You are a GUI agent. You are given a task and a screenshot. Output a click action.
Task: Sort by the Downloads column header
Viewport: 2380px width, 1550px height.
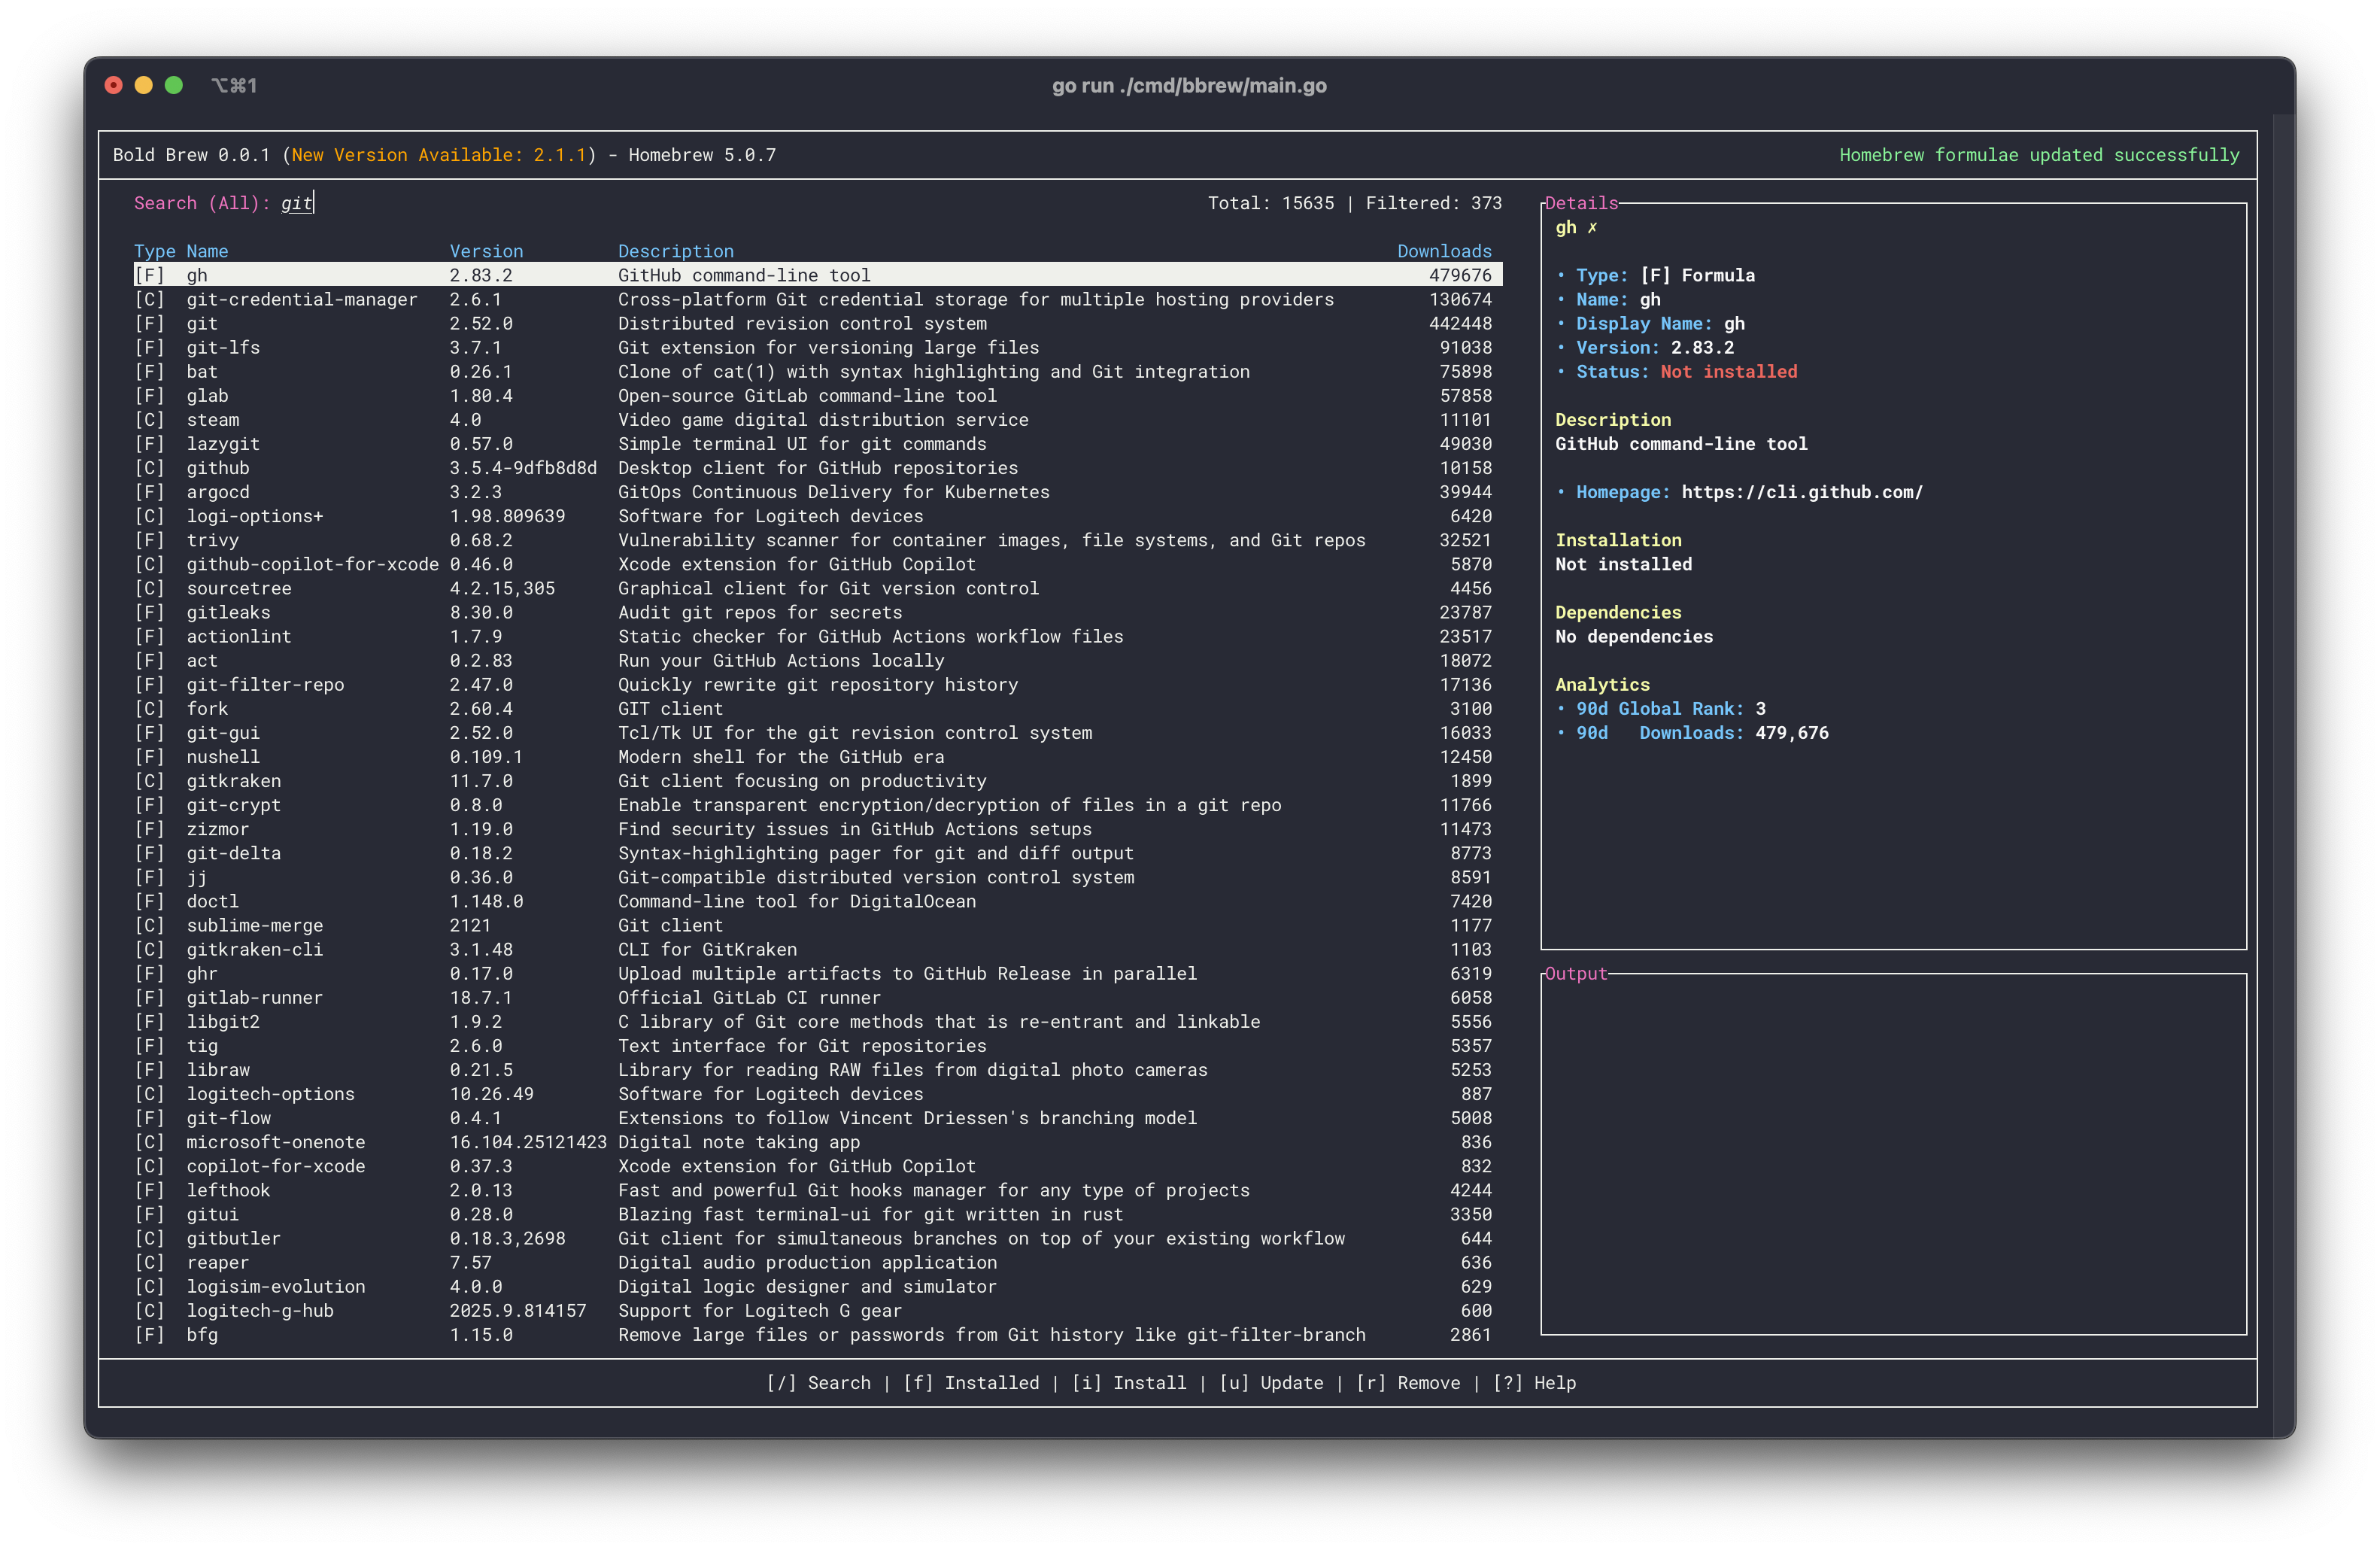pyautogui.click(x=1444, y=251)
